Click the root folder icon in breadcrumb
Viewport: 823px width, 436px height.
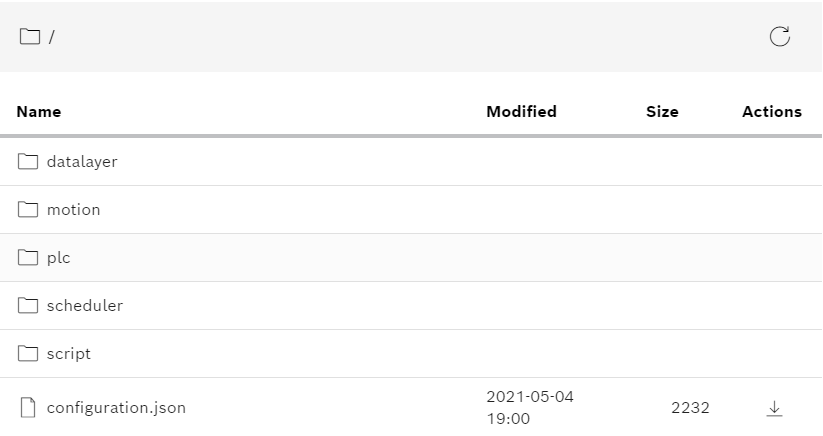point(30,37)
